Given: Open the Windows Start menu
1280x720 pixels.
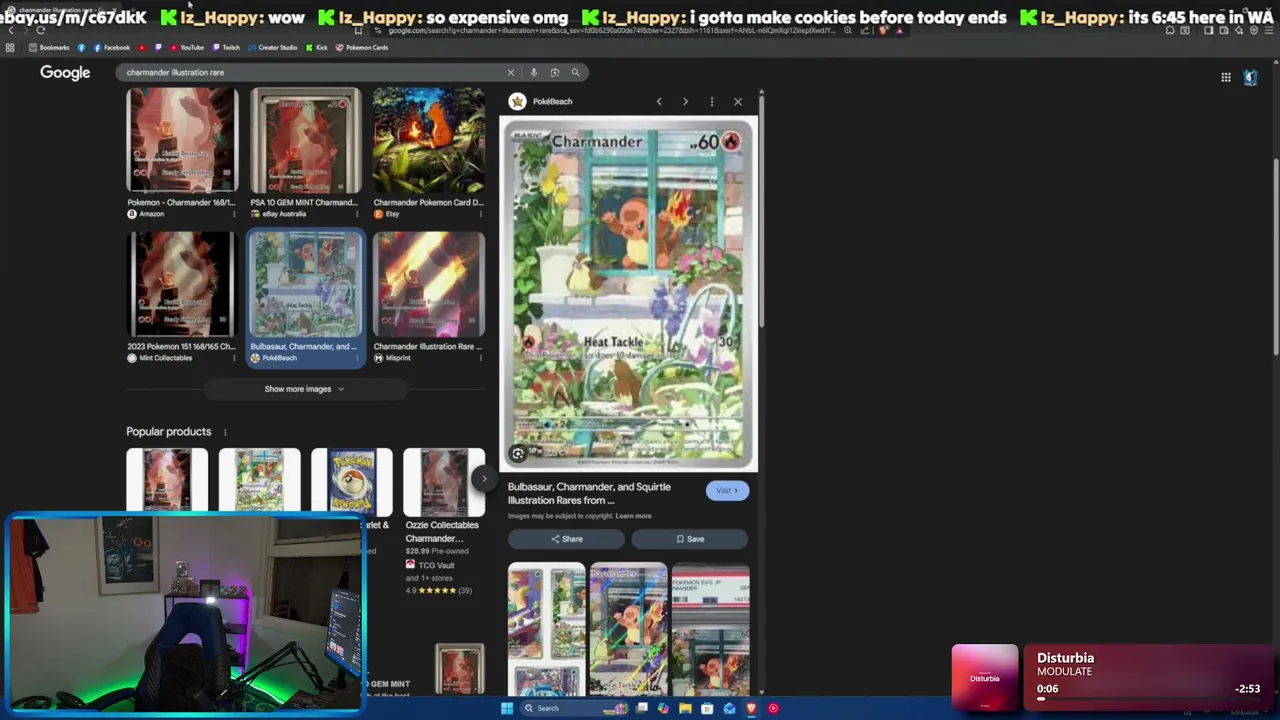Looking at the screenshot, I should tap(507, 708).
